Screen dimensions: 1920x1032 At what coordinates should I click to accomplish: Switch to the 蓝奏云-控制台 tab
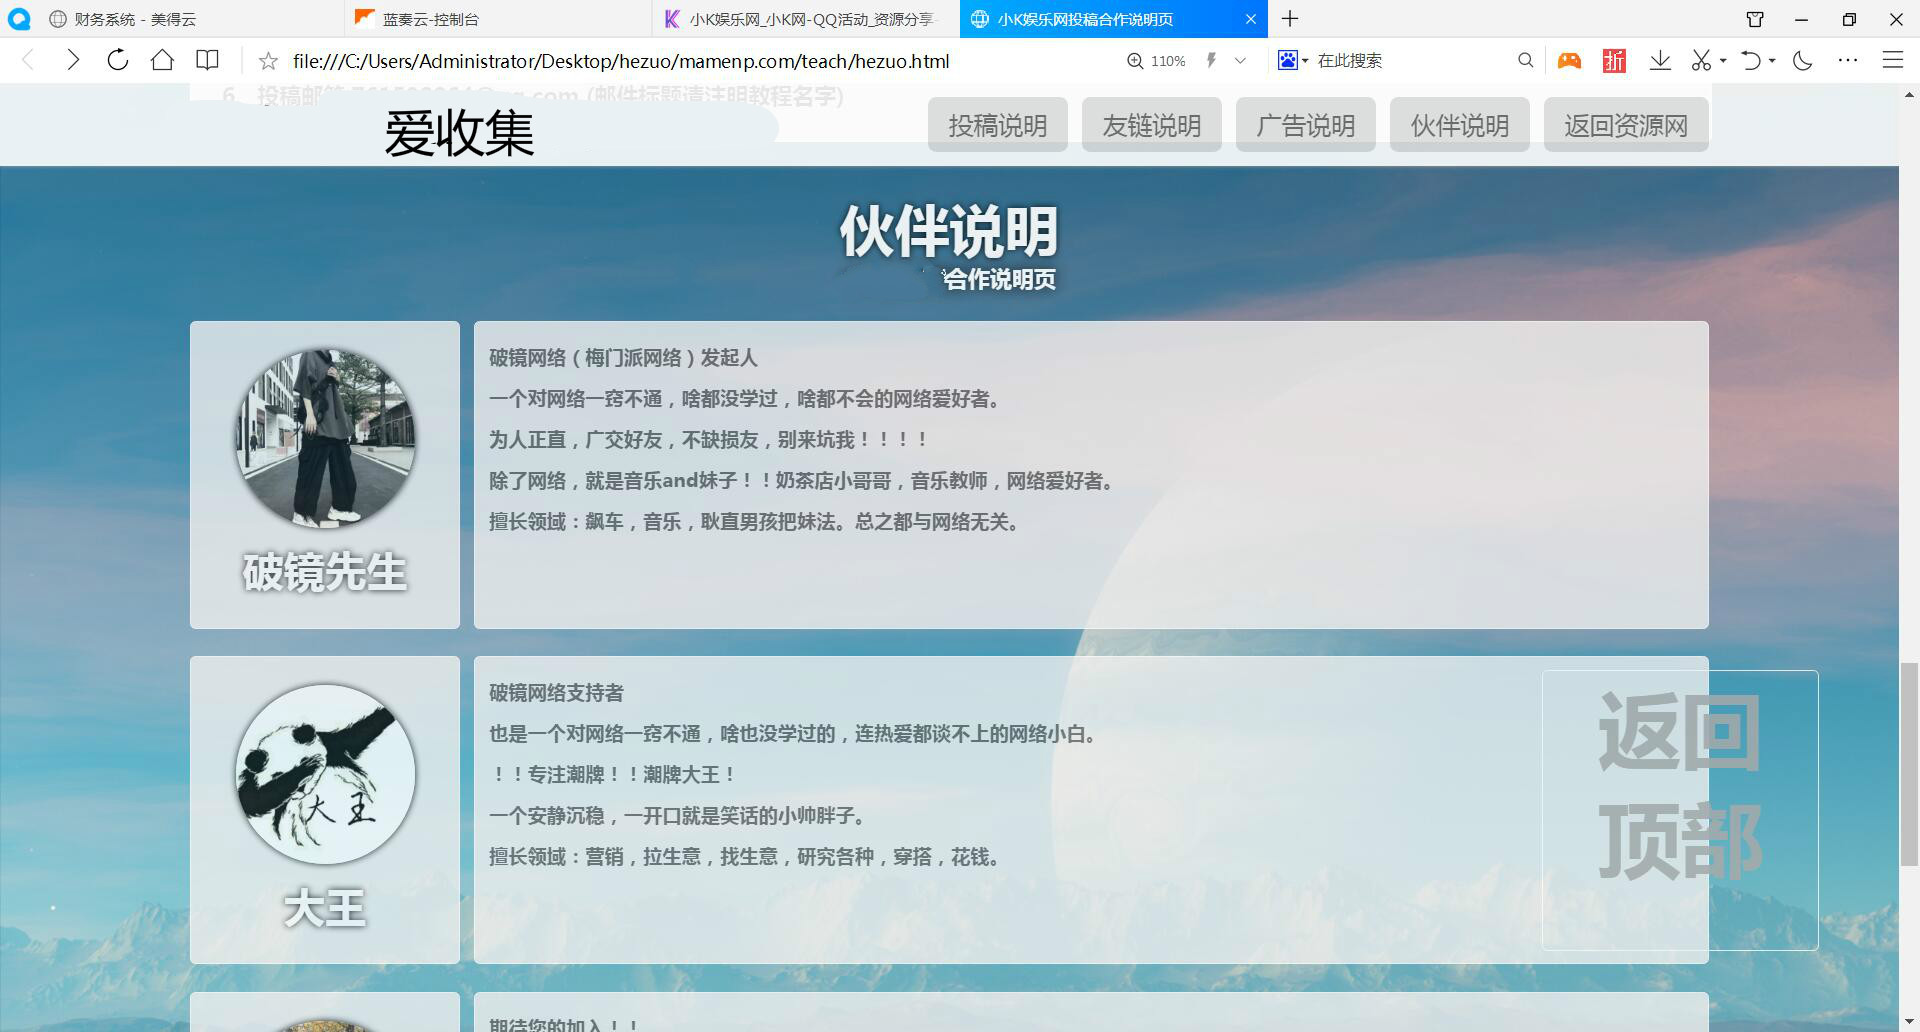coord(498,19)
